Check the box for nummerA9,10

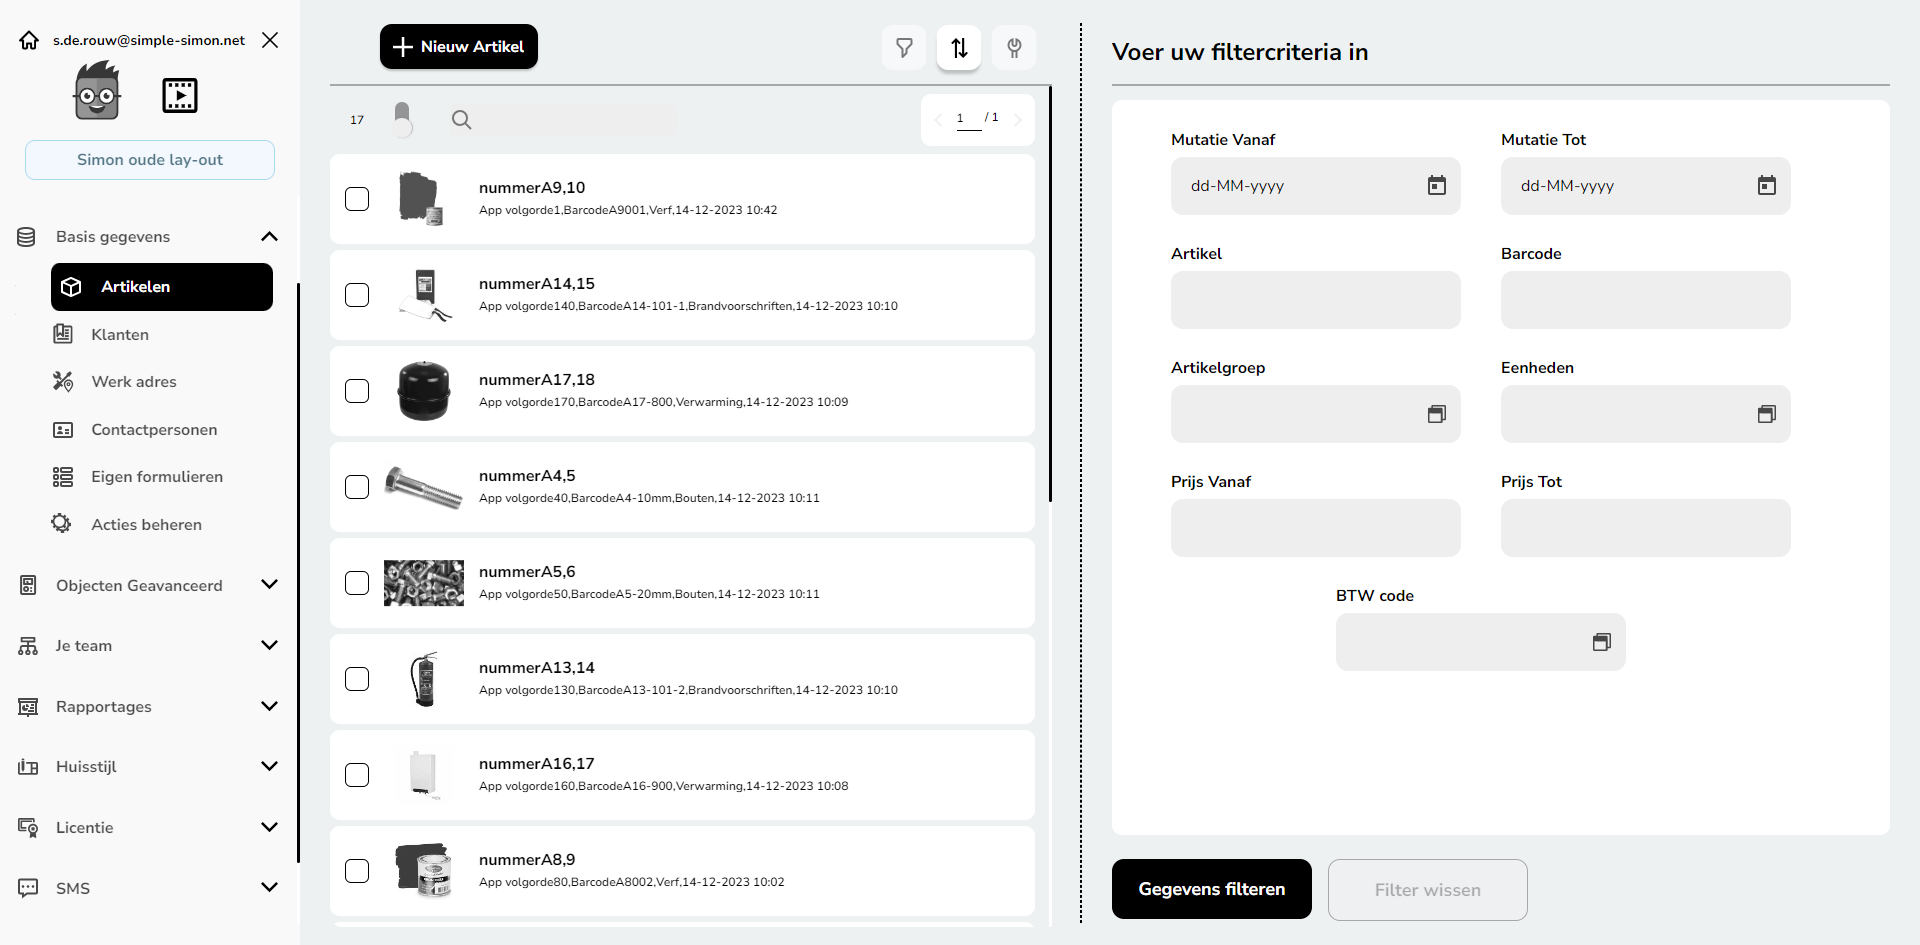tap(357, 199)
